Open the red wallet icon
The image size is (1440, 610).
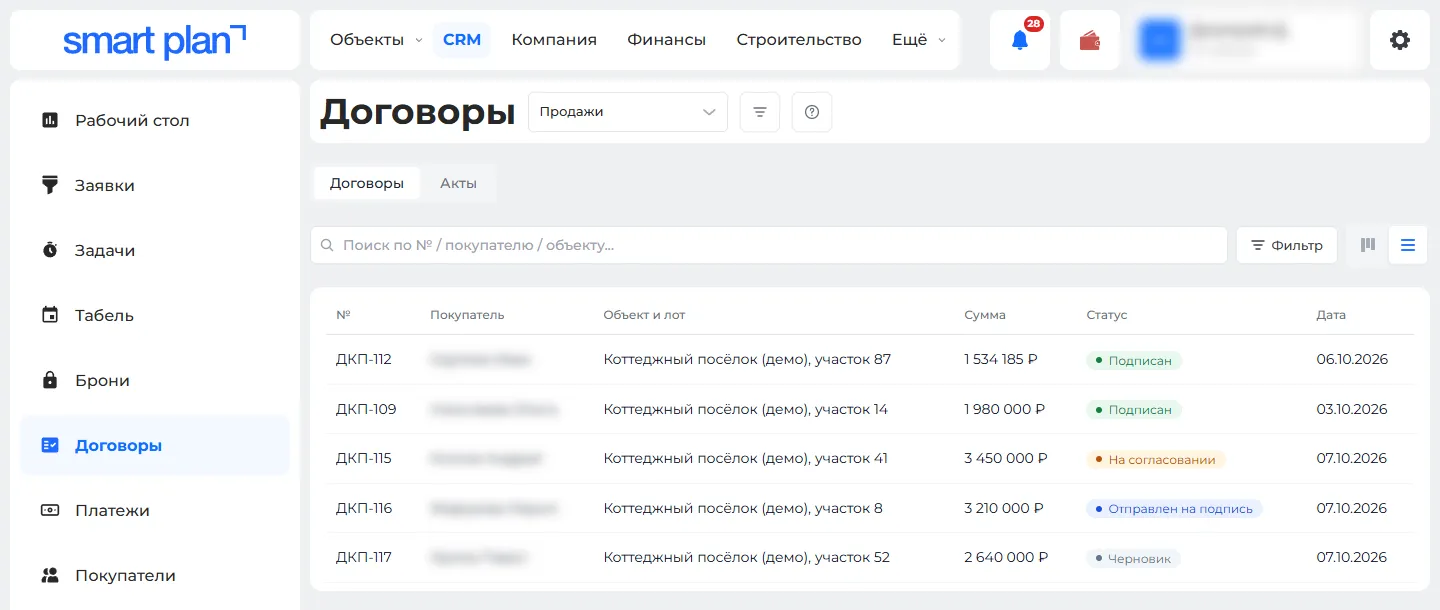point(1090,40)
